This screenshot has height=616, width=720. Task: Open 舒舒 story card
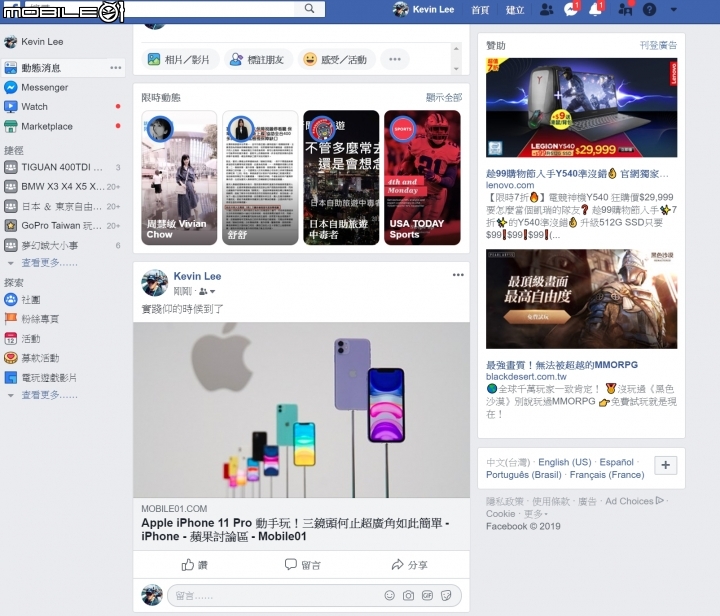click(260, 178)
